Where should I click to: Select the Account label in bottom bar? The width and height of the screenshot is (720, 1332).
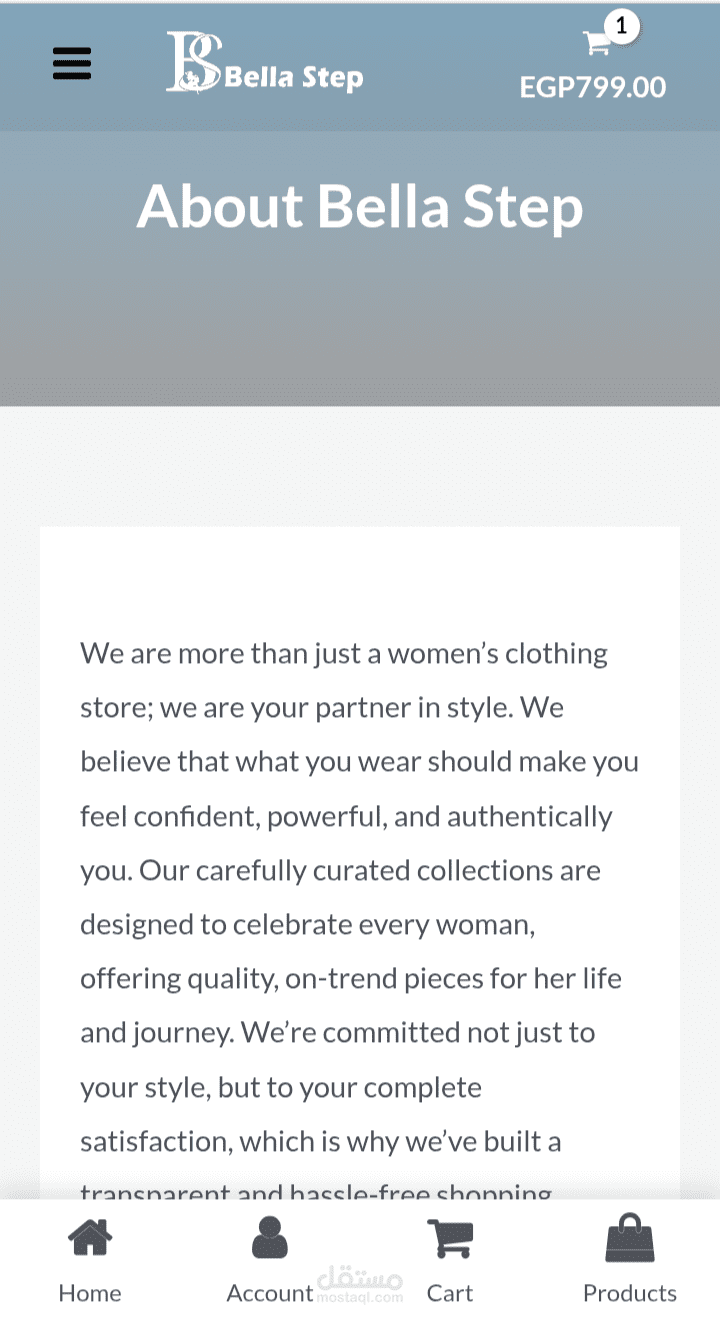pyautogui.click(x=269, y=1293)
